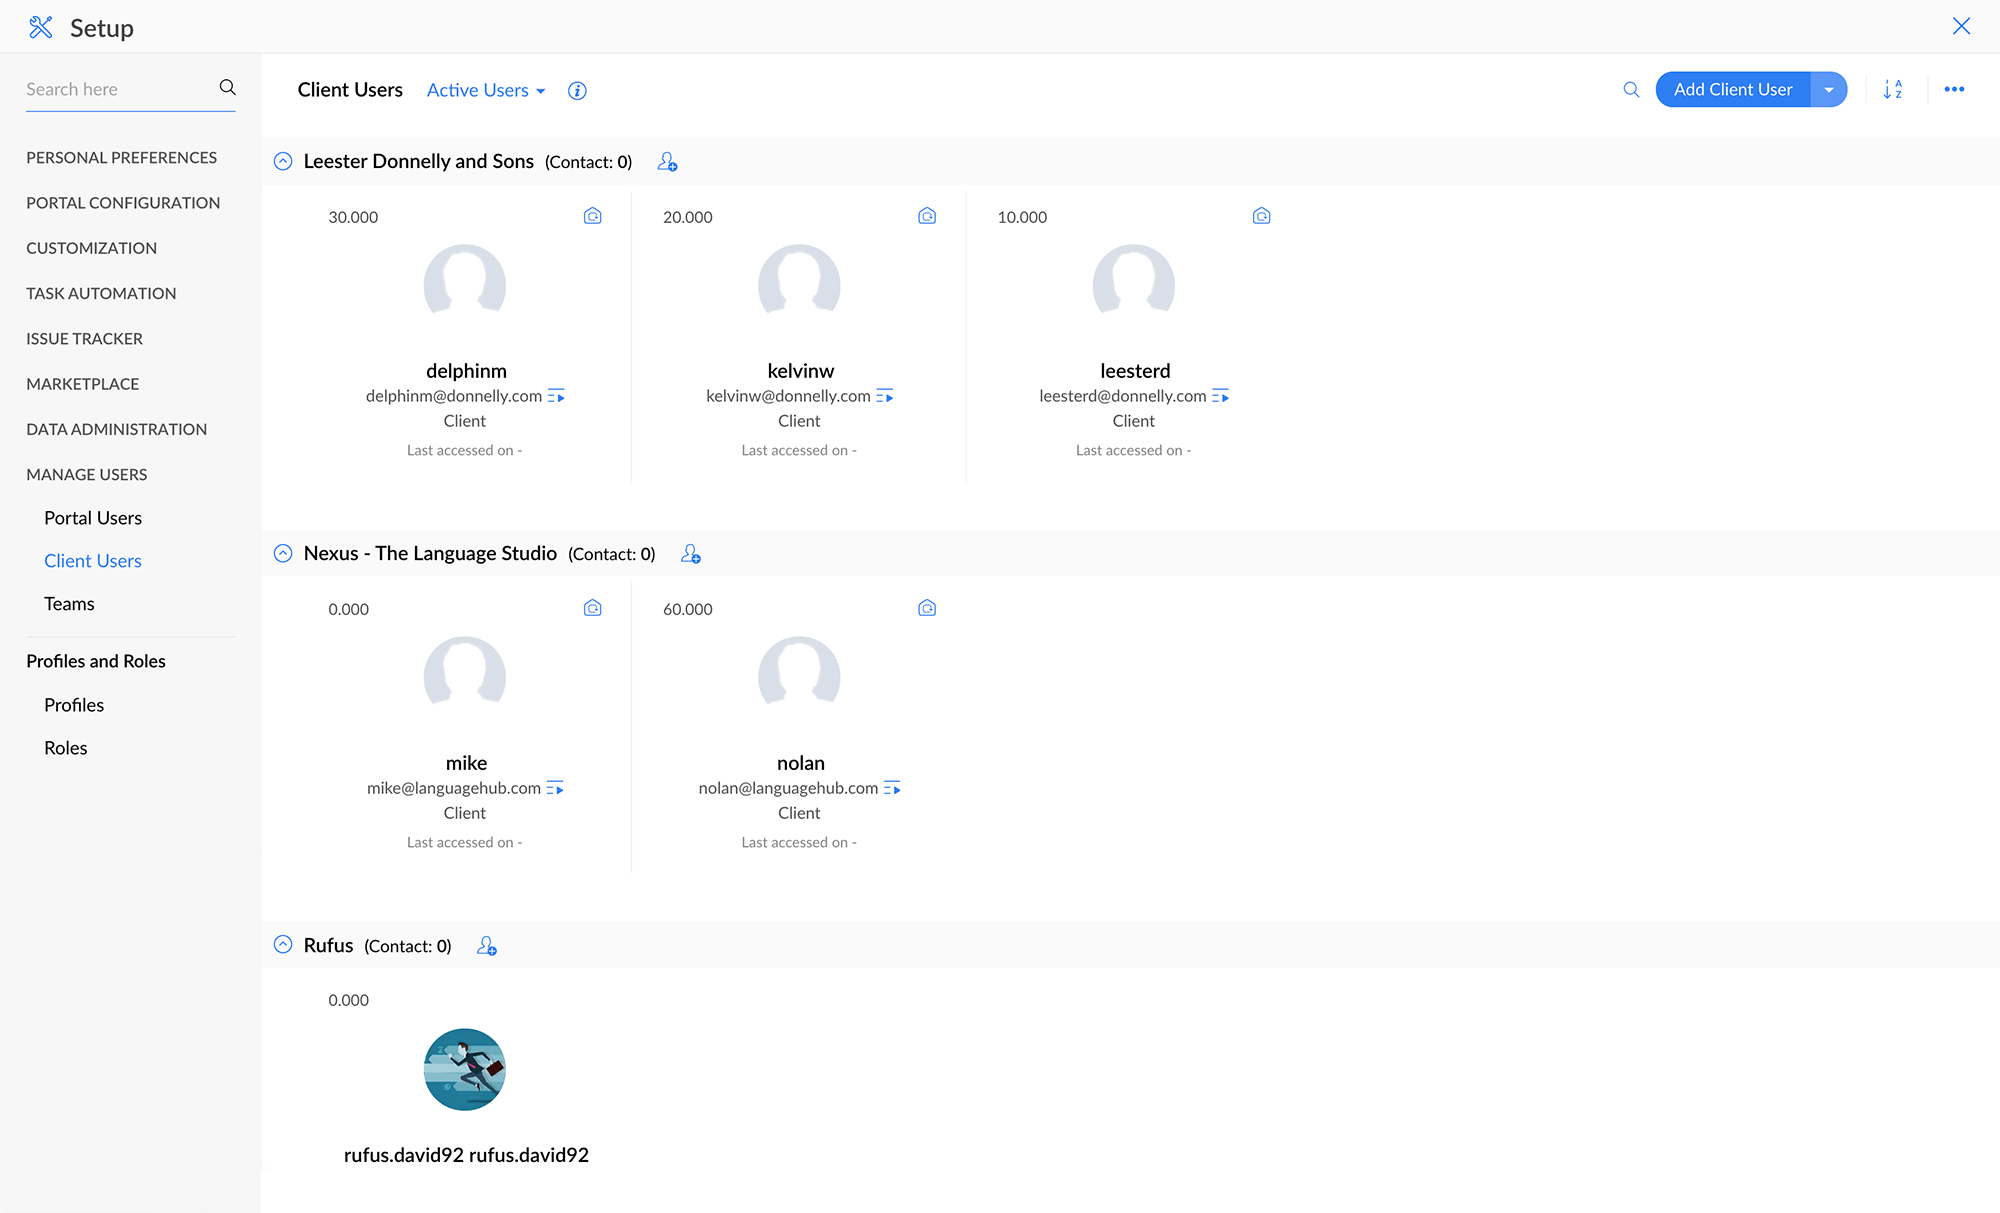Click the Add Client User button
The image size is (2000, 1213).
click(x=1732, y=90)
